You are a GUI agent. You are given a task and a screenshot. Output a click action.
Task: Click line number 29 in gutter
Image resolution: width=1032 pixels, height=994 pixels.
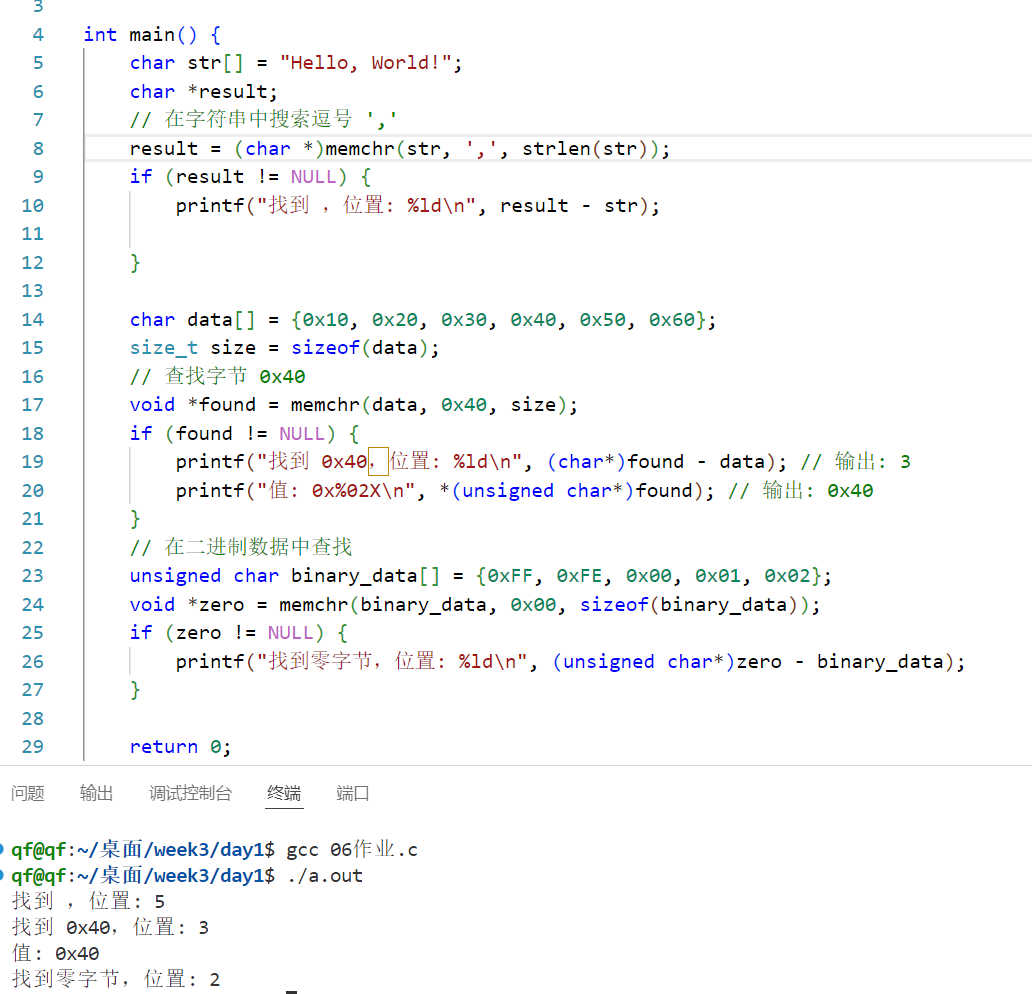(x=32, y=746)
